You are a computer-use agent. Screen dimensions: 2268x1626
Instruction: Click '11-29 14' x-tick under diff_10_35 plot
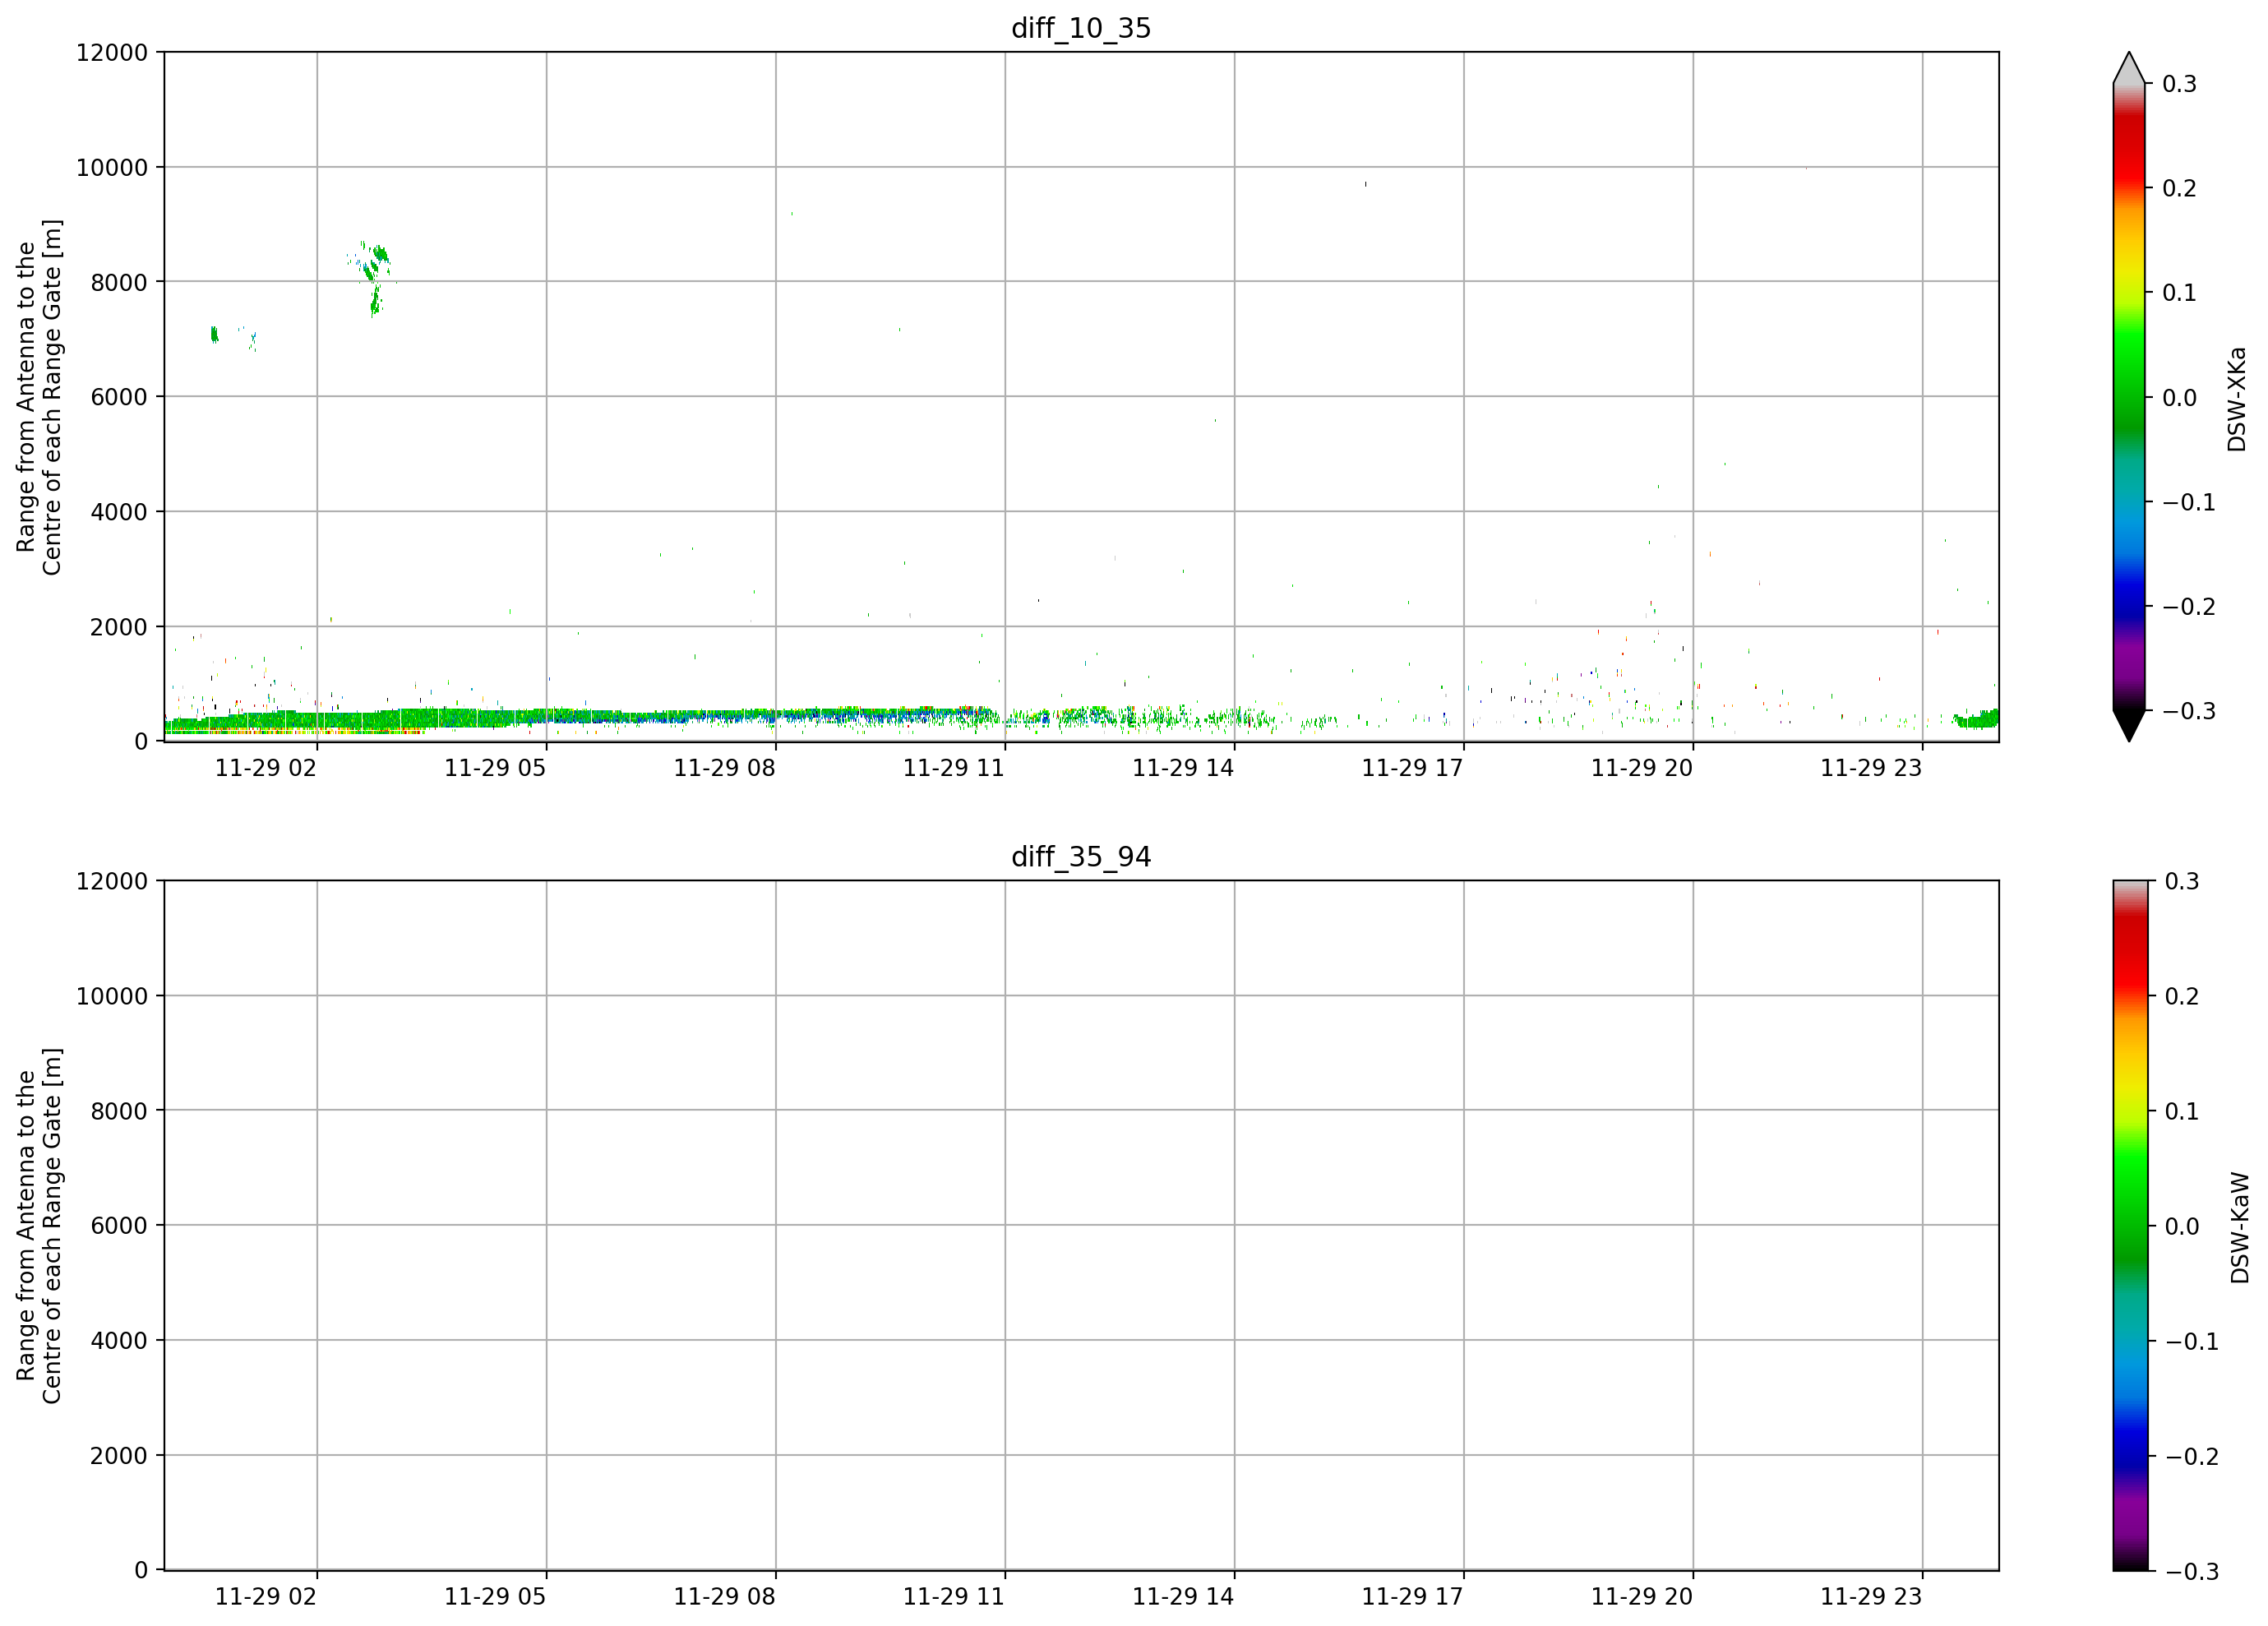1183,768
